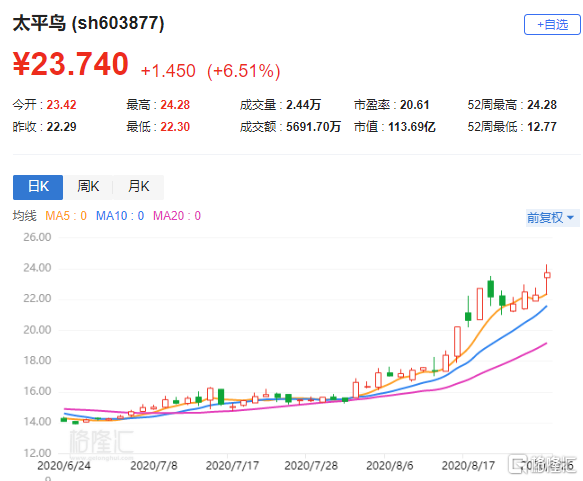Click the 2020/7/17 date axis label
Viewport: 583px width, 481px height.
pyautogui.click(x=232, y=466)
